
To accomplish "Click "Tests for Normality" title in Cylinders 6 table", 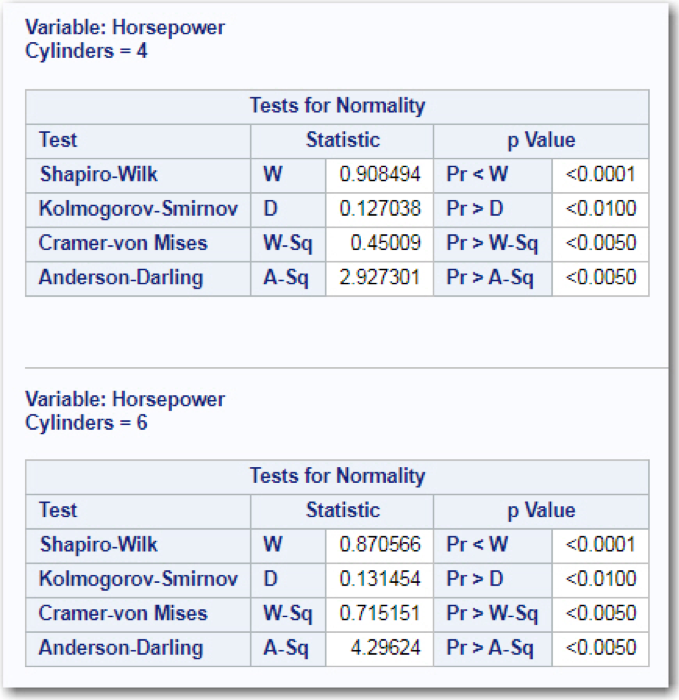I will (x=337, y=476).
